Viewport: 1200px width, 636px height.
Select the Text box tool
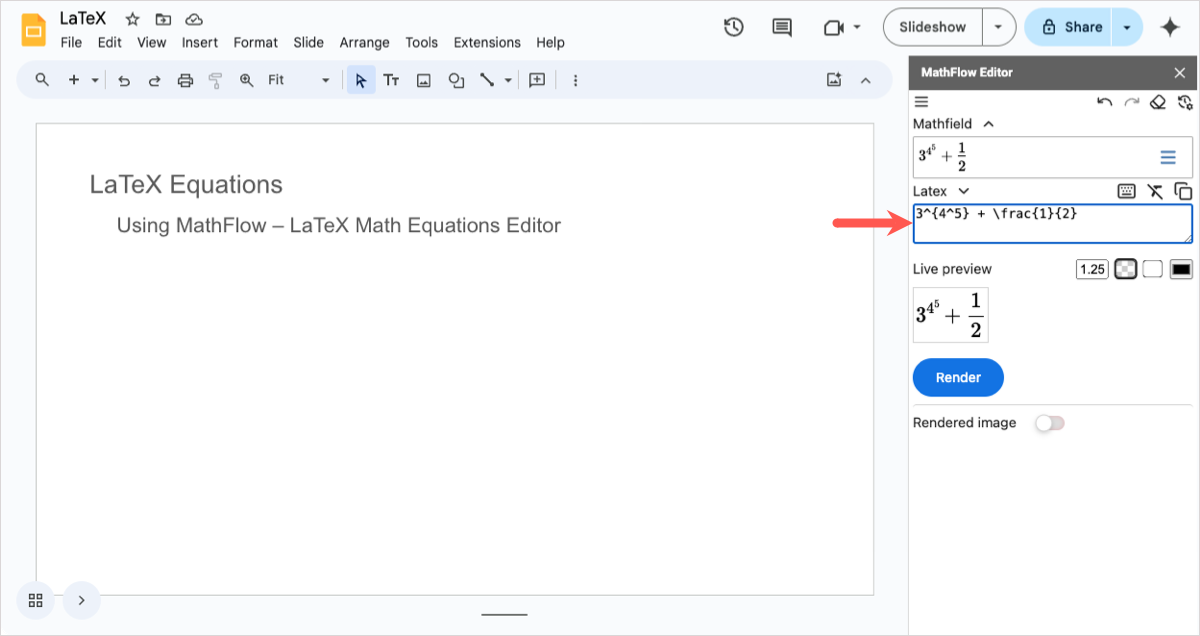392,81
